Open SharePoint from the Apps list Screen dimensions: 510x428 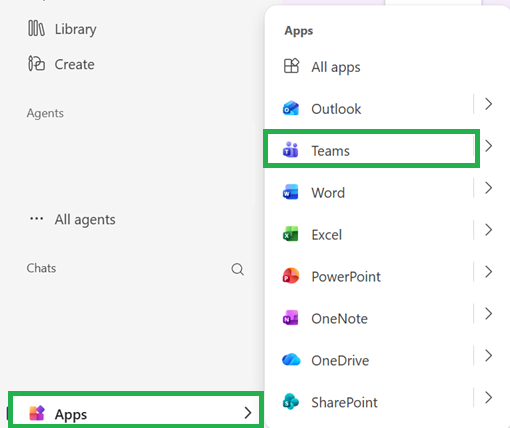[369, 402]
